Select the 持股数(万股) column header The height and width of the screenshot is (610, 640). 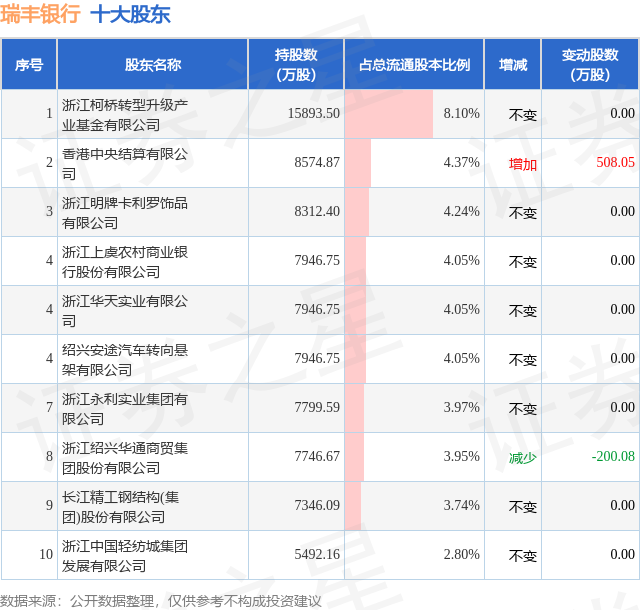296,65
